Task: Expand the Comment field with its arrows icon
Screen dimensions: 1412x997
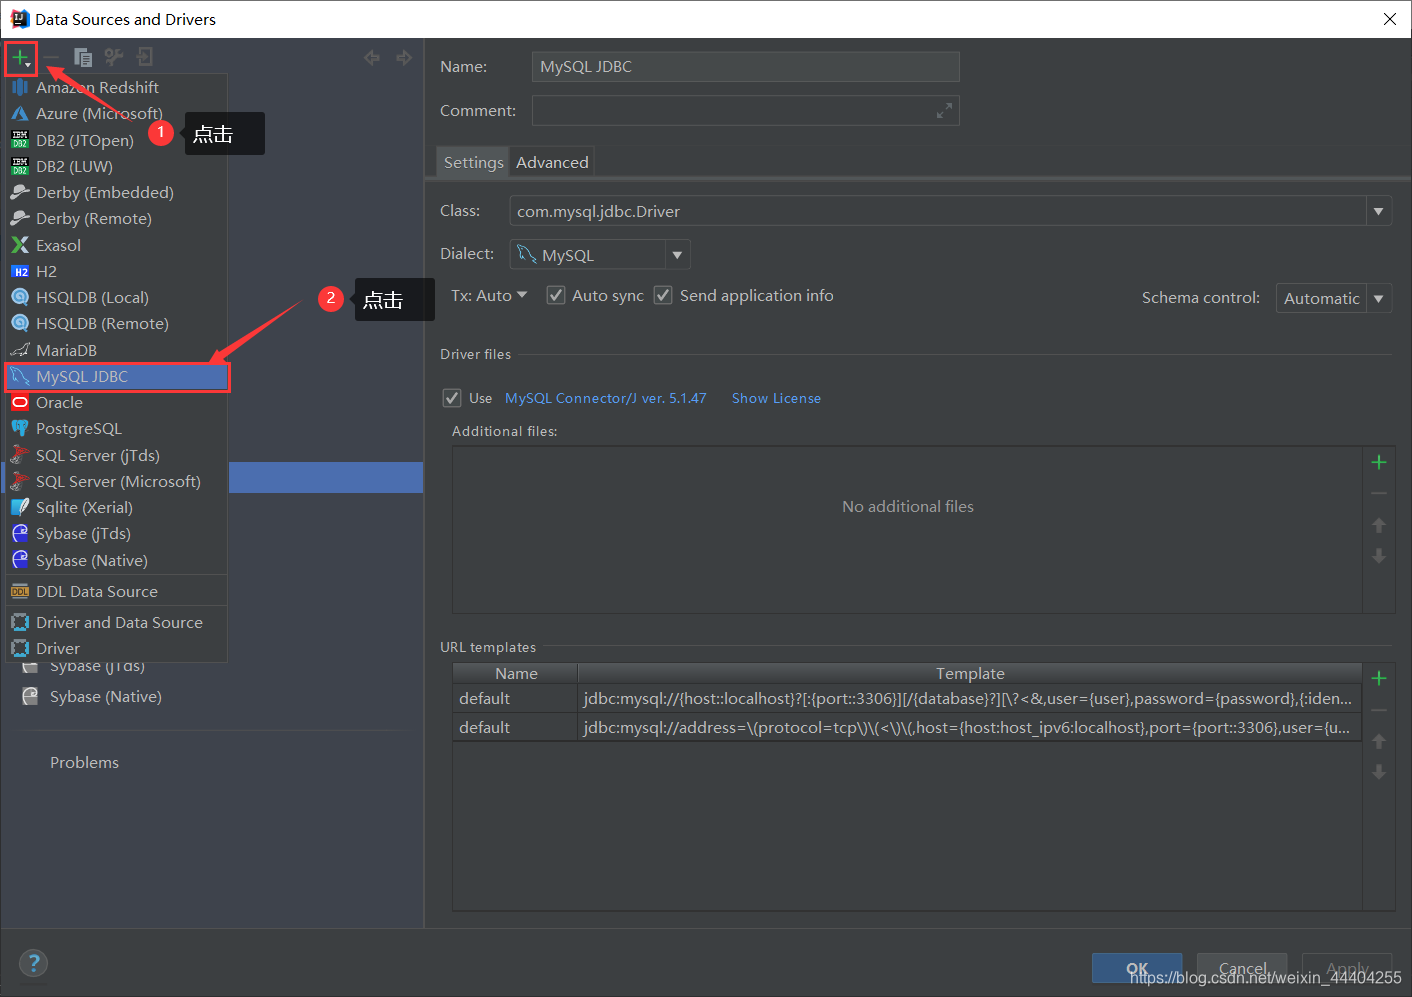Action: (x=944, y=111)
